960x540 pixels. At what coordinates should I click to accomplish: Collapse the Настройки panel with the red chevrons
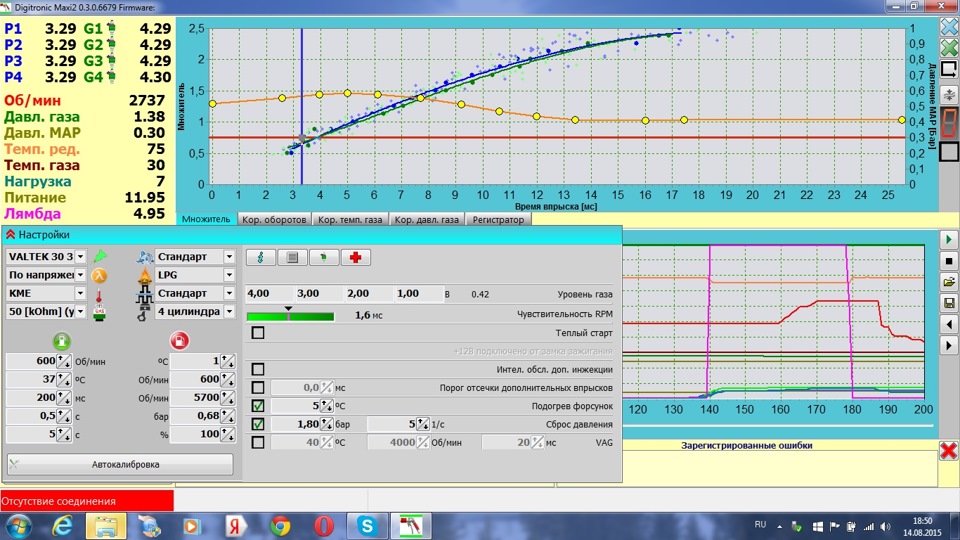(10, 234)
